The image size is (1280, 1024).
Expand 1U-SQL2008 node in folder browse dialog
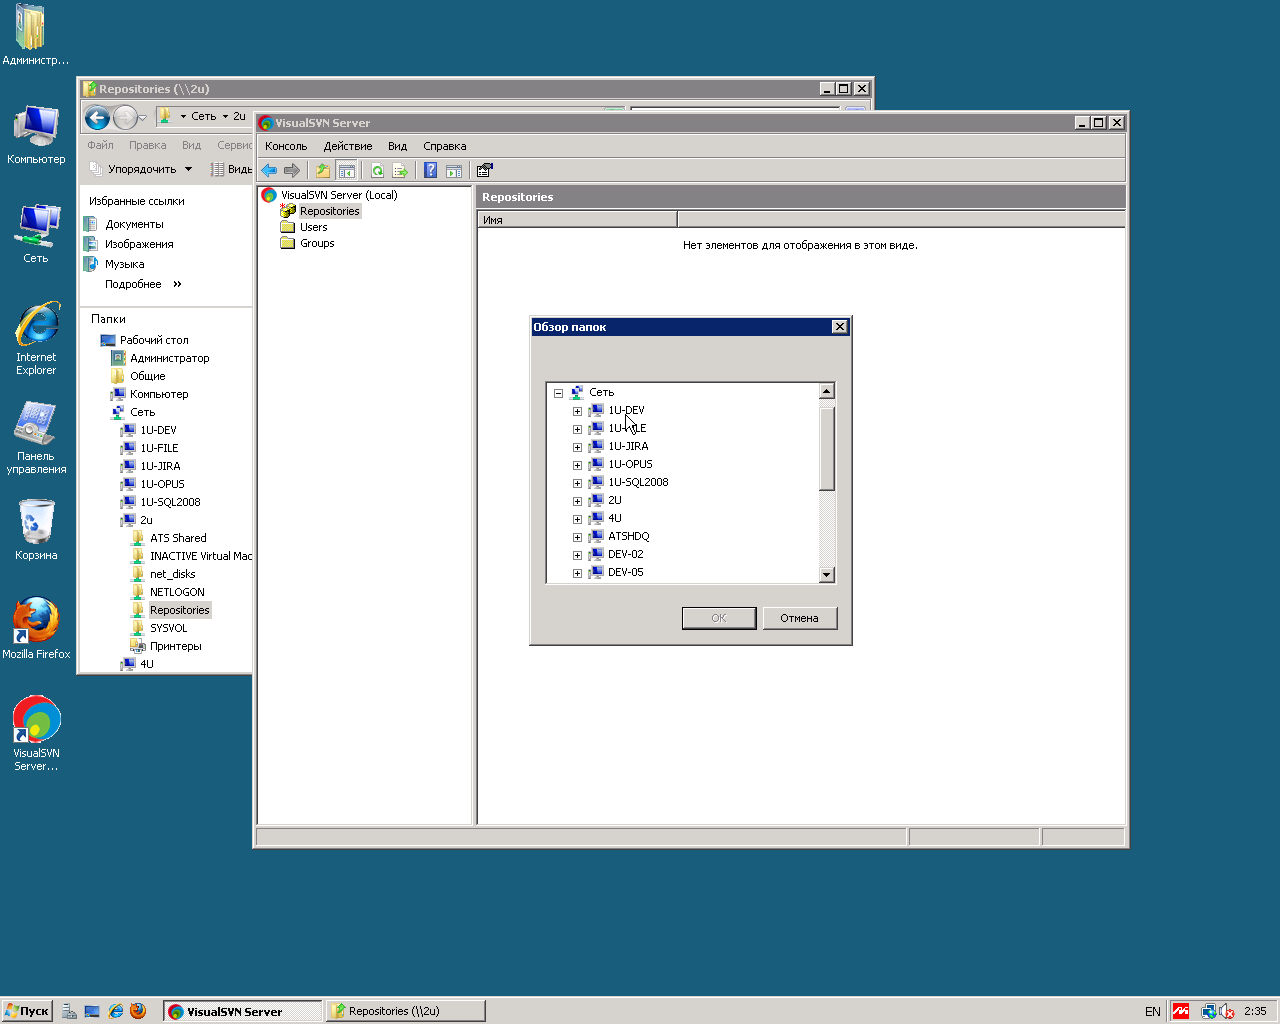coord(577,483)
